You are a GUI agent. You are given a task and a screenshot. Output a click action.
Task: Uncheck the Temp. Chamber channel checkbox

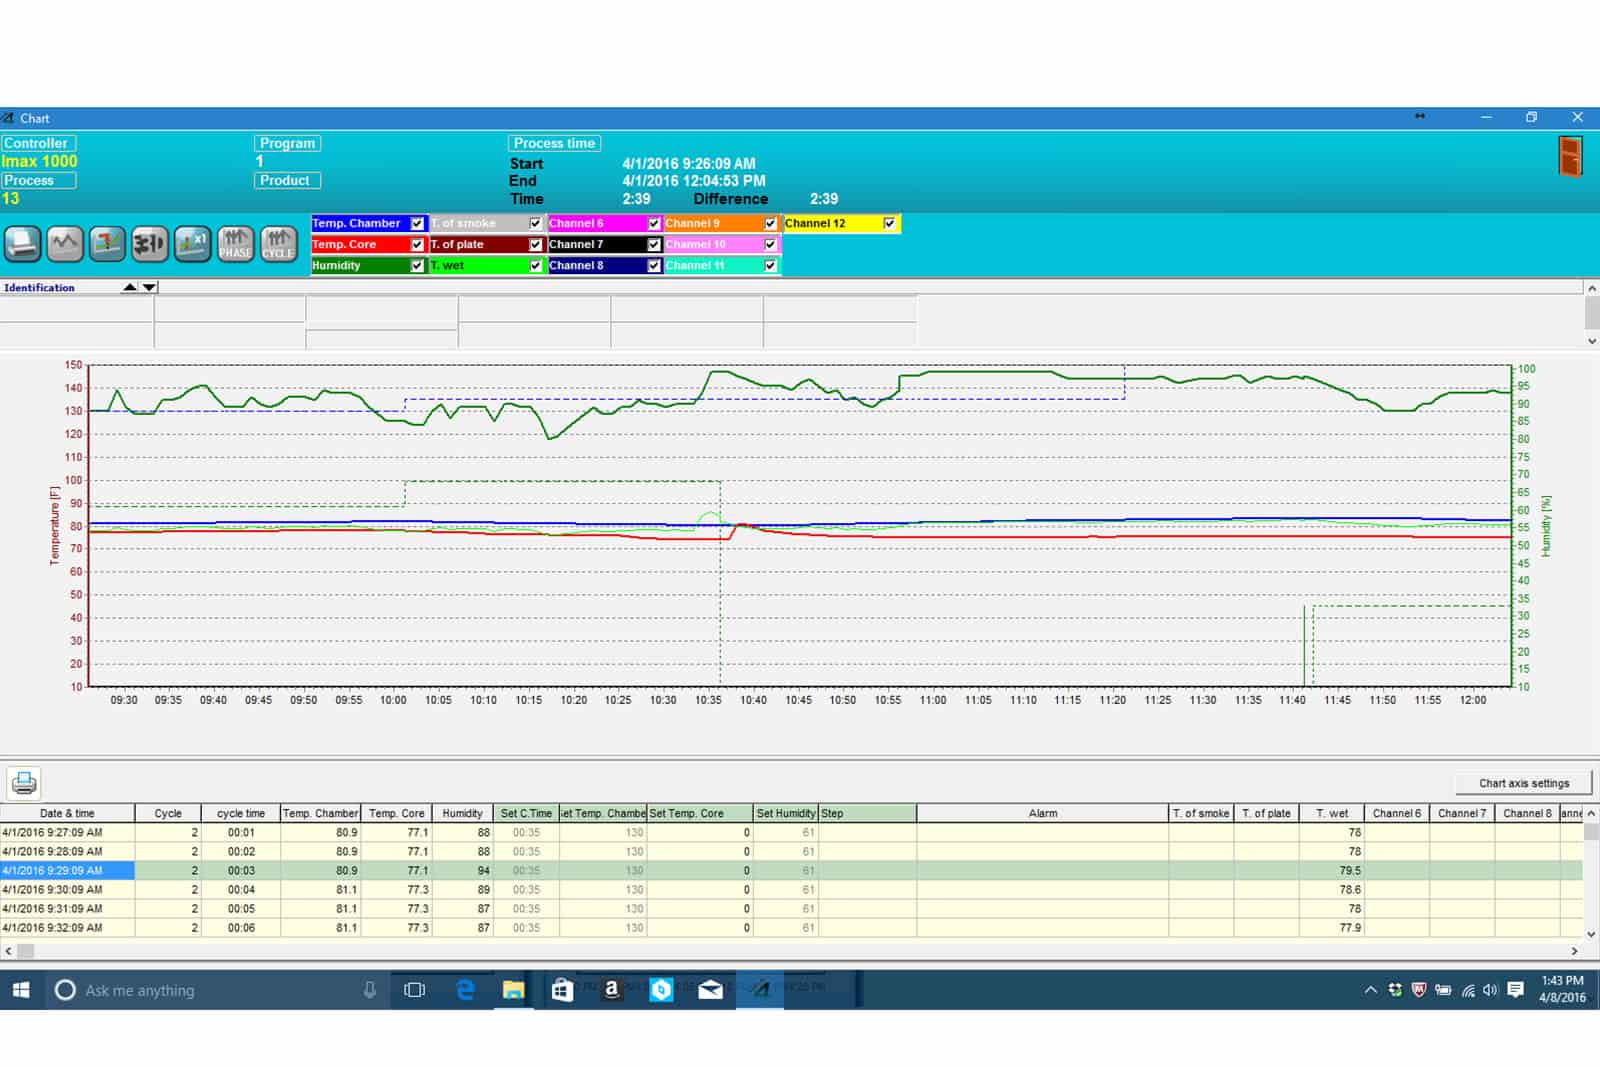point(417,224)
